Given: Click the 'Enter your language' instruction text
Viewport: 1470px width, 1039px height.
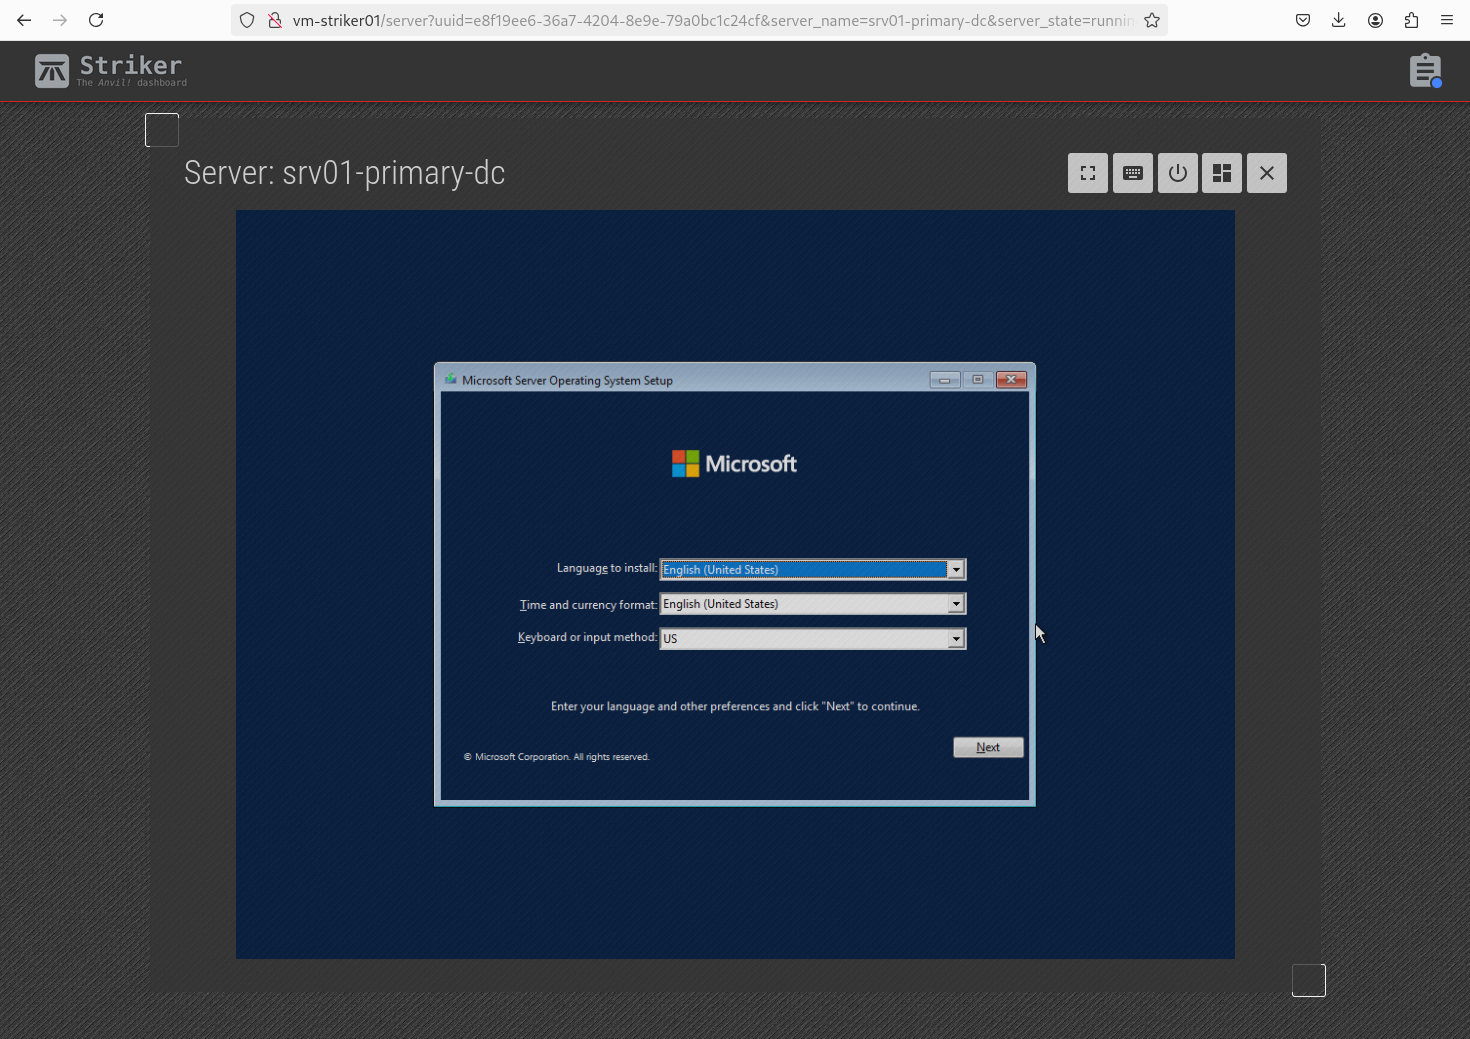Looking at the screenshot, I should [735, 706].
